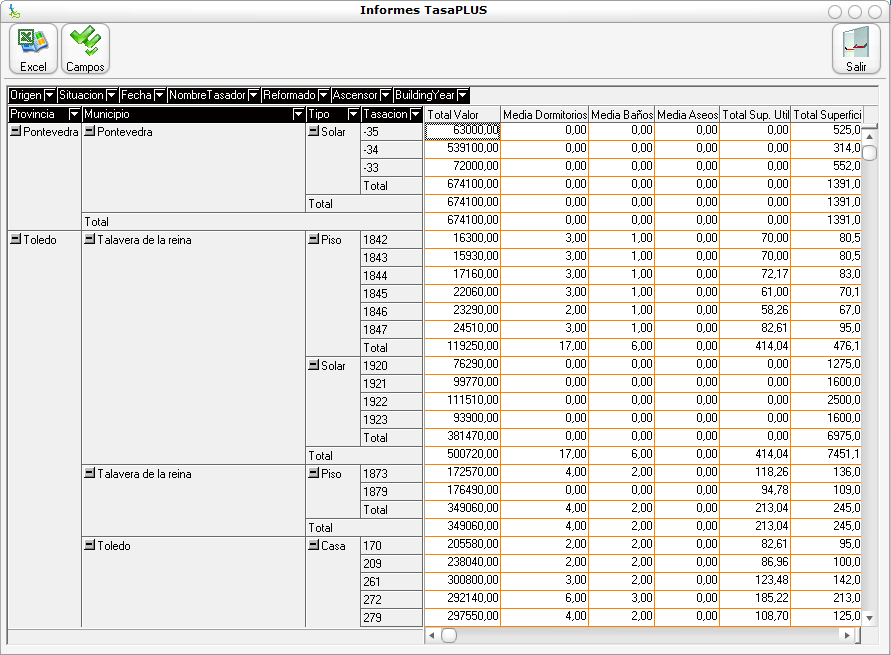Image resolution: width=891 pixels, height=655 pixels.
Task: Click the horizontal scrollbar right arrow
Action: pyautogui.click(x=847, y=635)
